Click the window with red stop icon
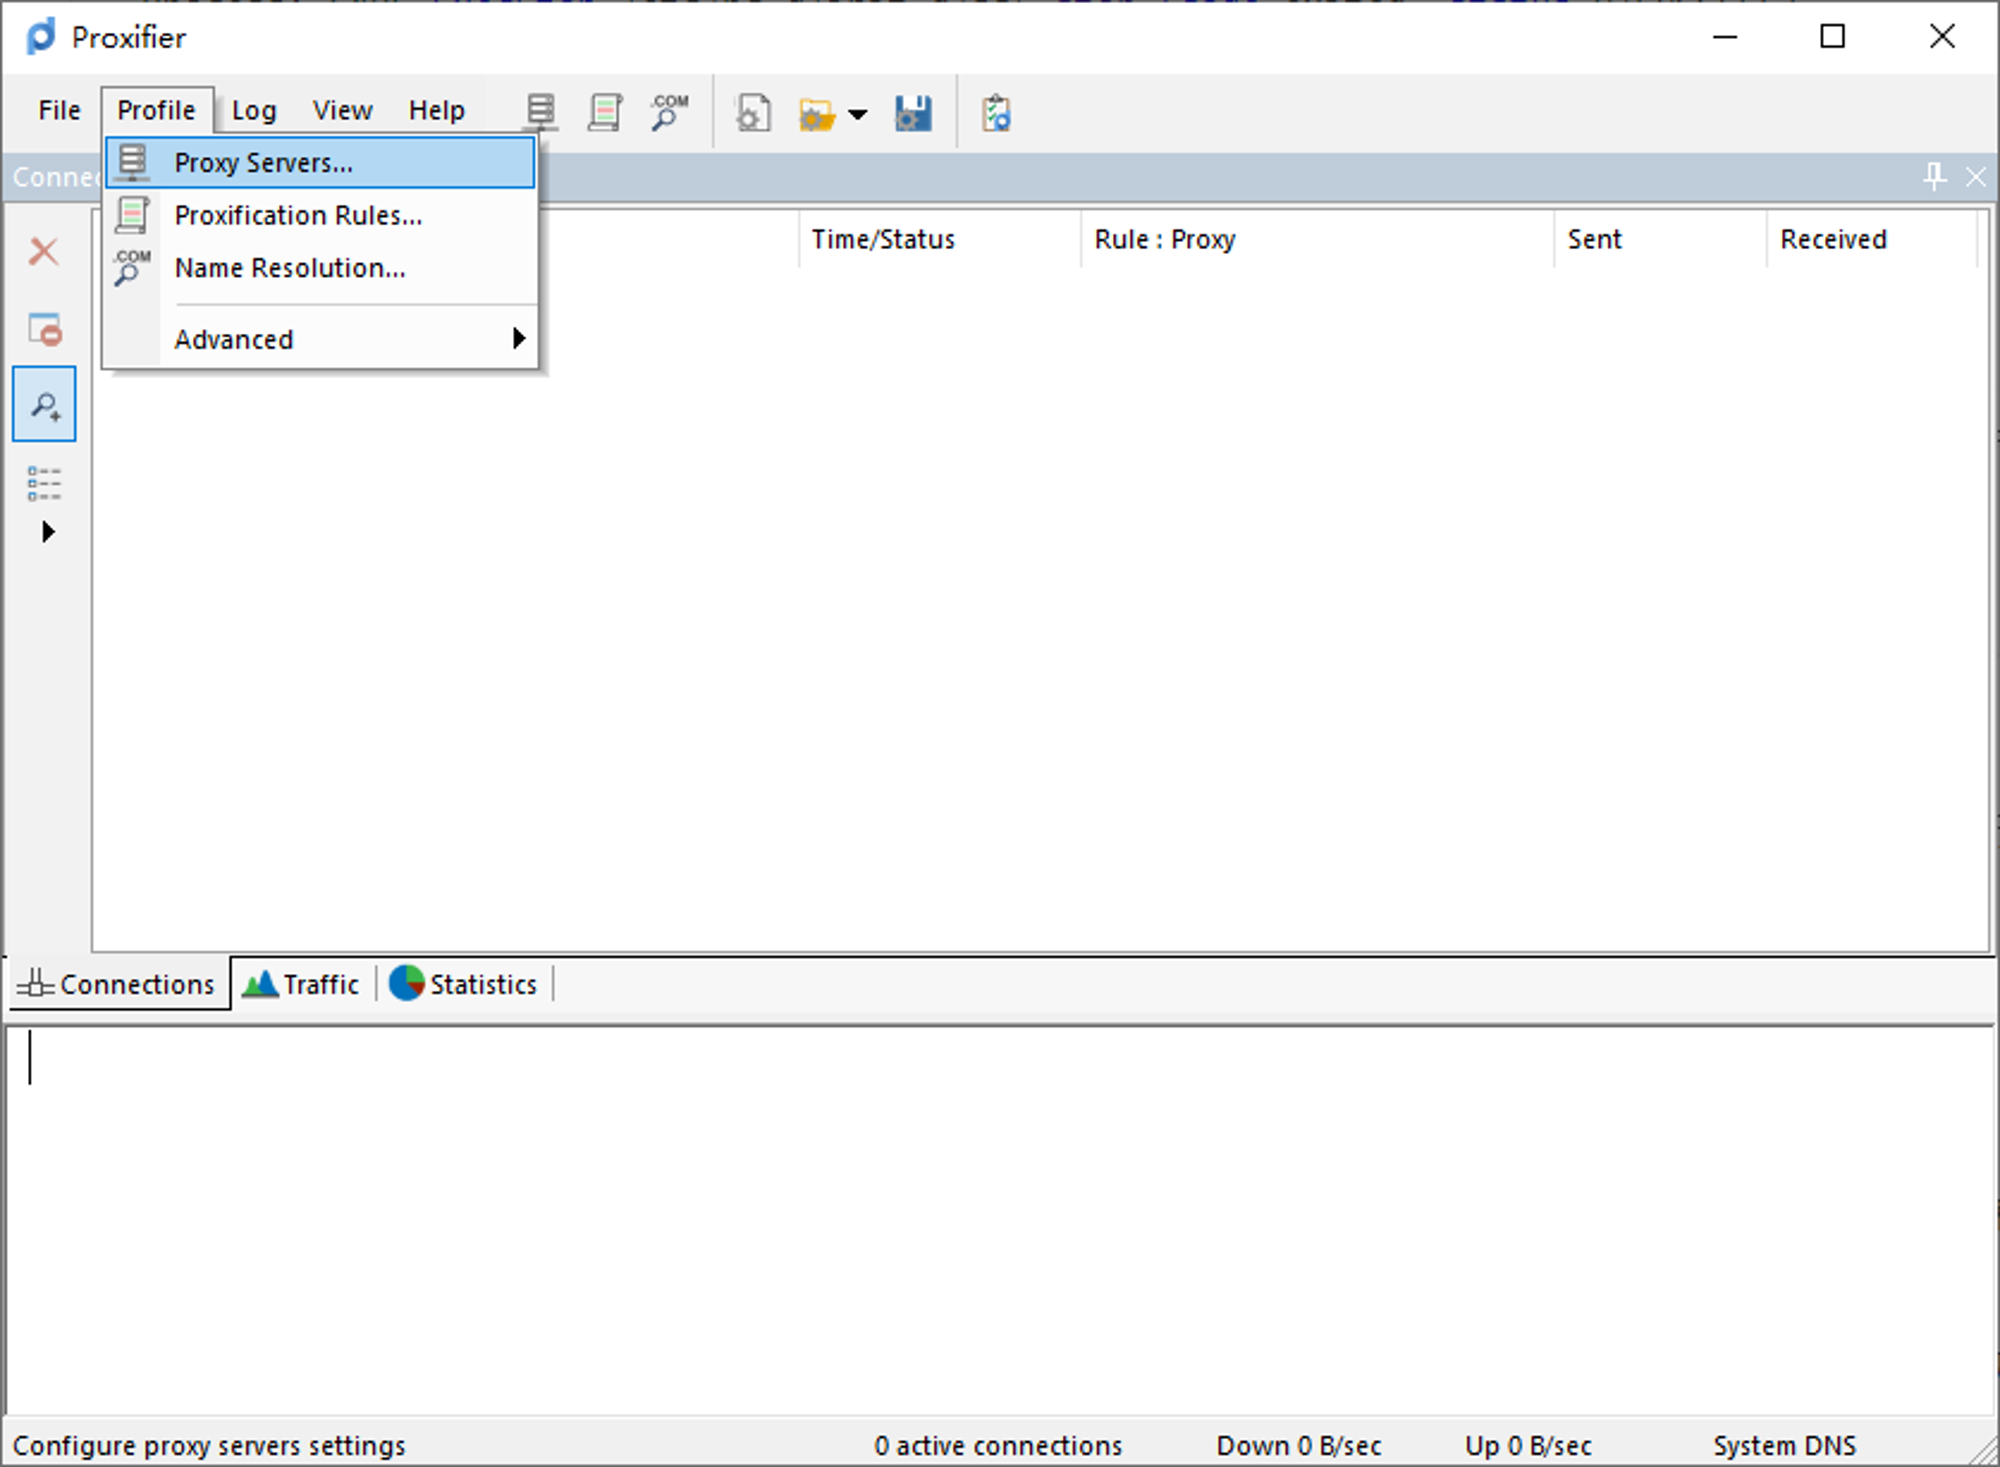 44,328
